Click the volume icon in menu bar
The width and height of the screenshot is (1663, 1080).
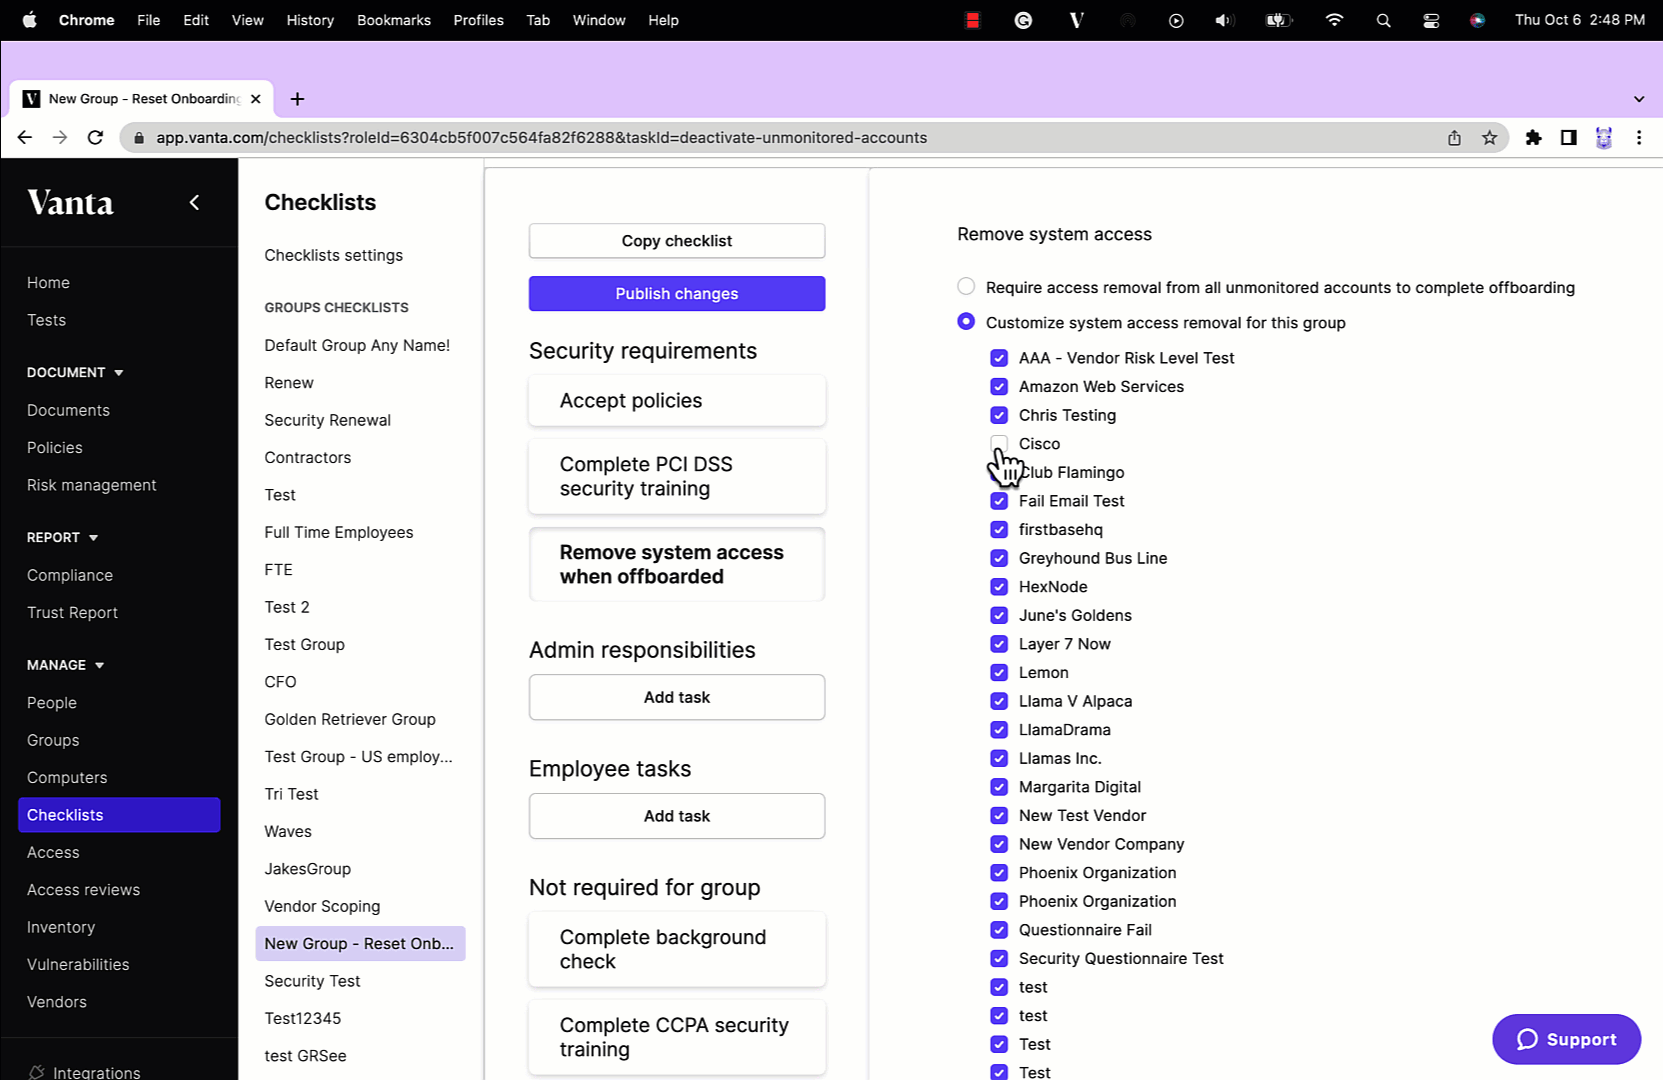pyautogui.click(x=1224, y=20)
